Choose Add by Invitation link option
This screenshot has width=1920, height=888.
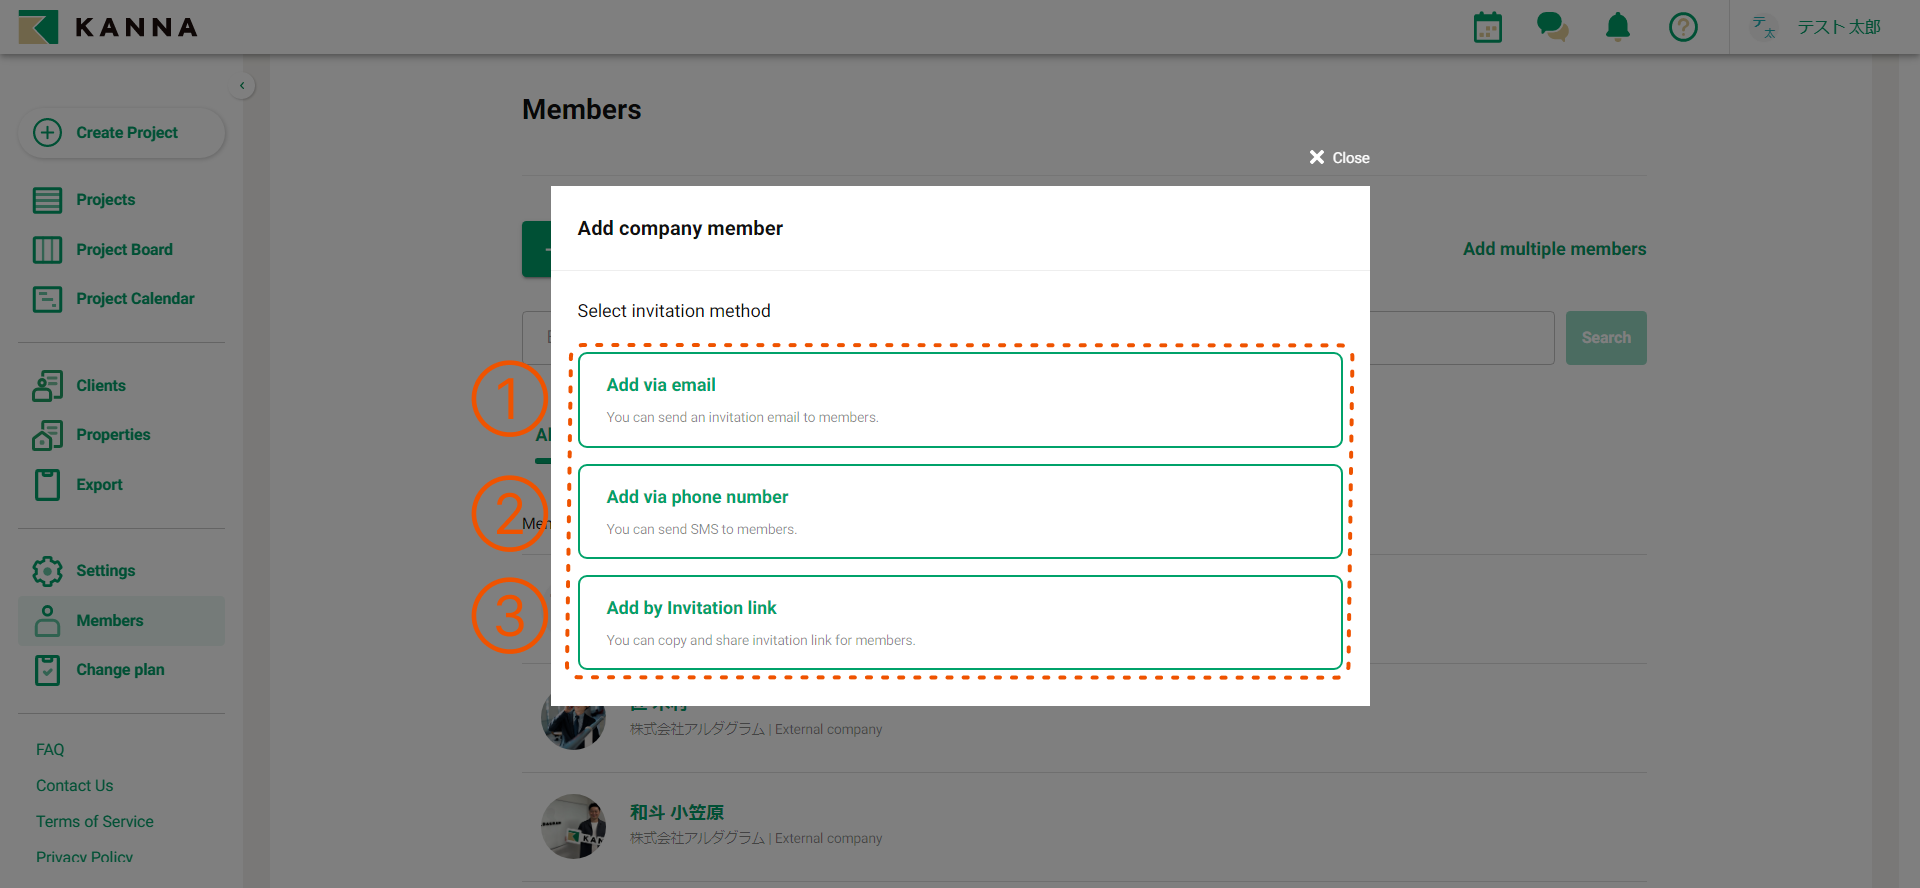(960, 623)
